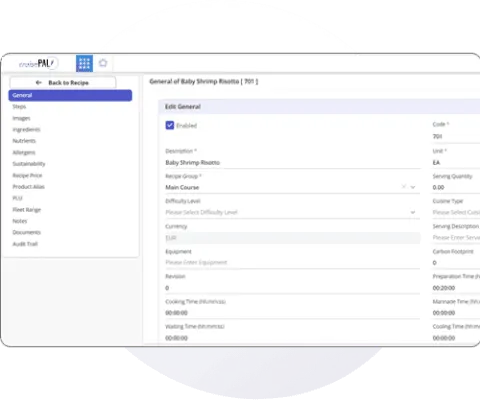Click the cruisePAL logo
This screenshot has height=400, width=480.
coord(37,63)
